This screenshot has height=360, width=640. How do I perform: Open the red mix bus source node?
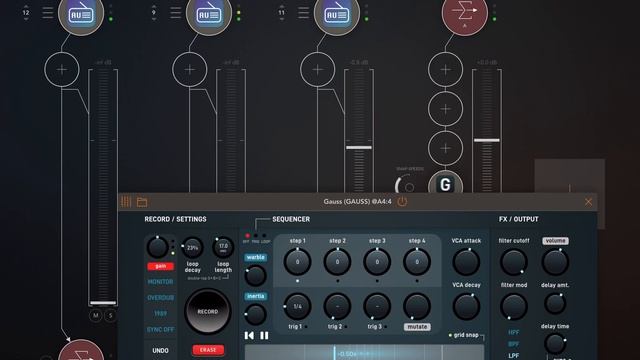[x=464, y=13]
